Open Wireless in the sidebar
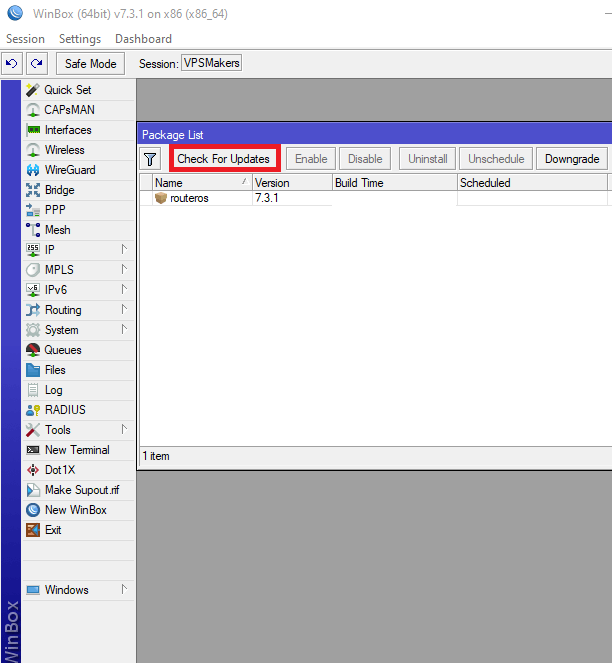 (79, 150)
